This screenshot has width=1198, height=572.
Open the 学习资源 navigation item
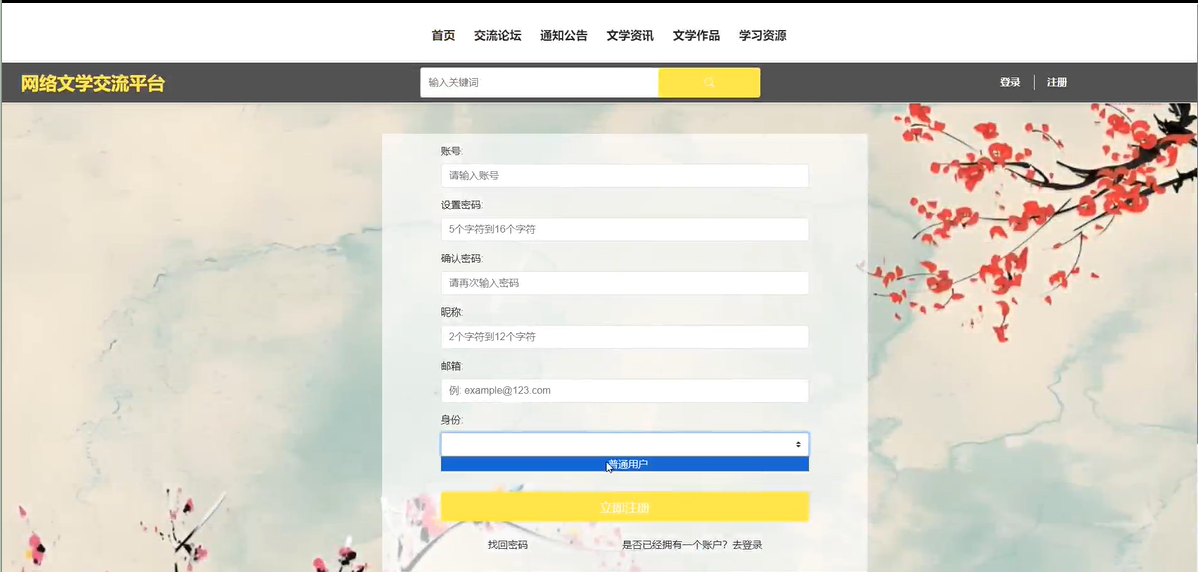click(763, 35)
